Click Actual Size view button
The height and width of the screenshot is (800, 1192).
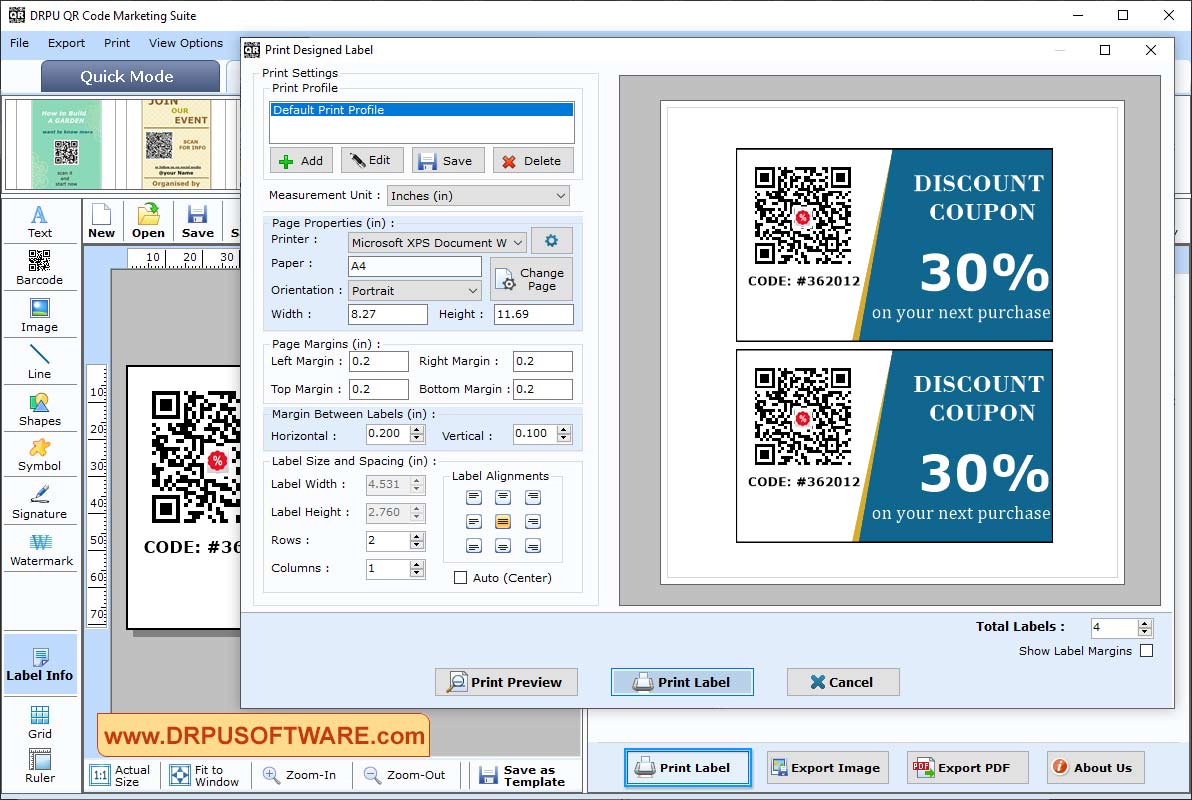(121, 775)
